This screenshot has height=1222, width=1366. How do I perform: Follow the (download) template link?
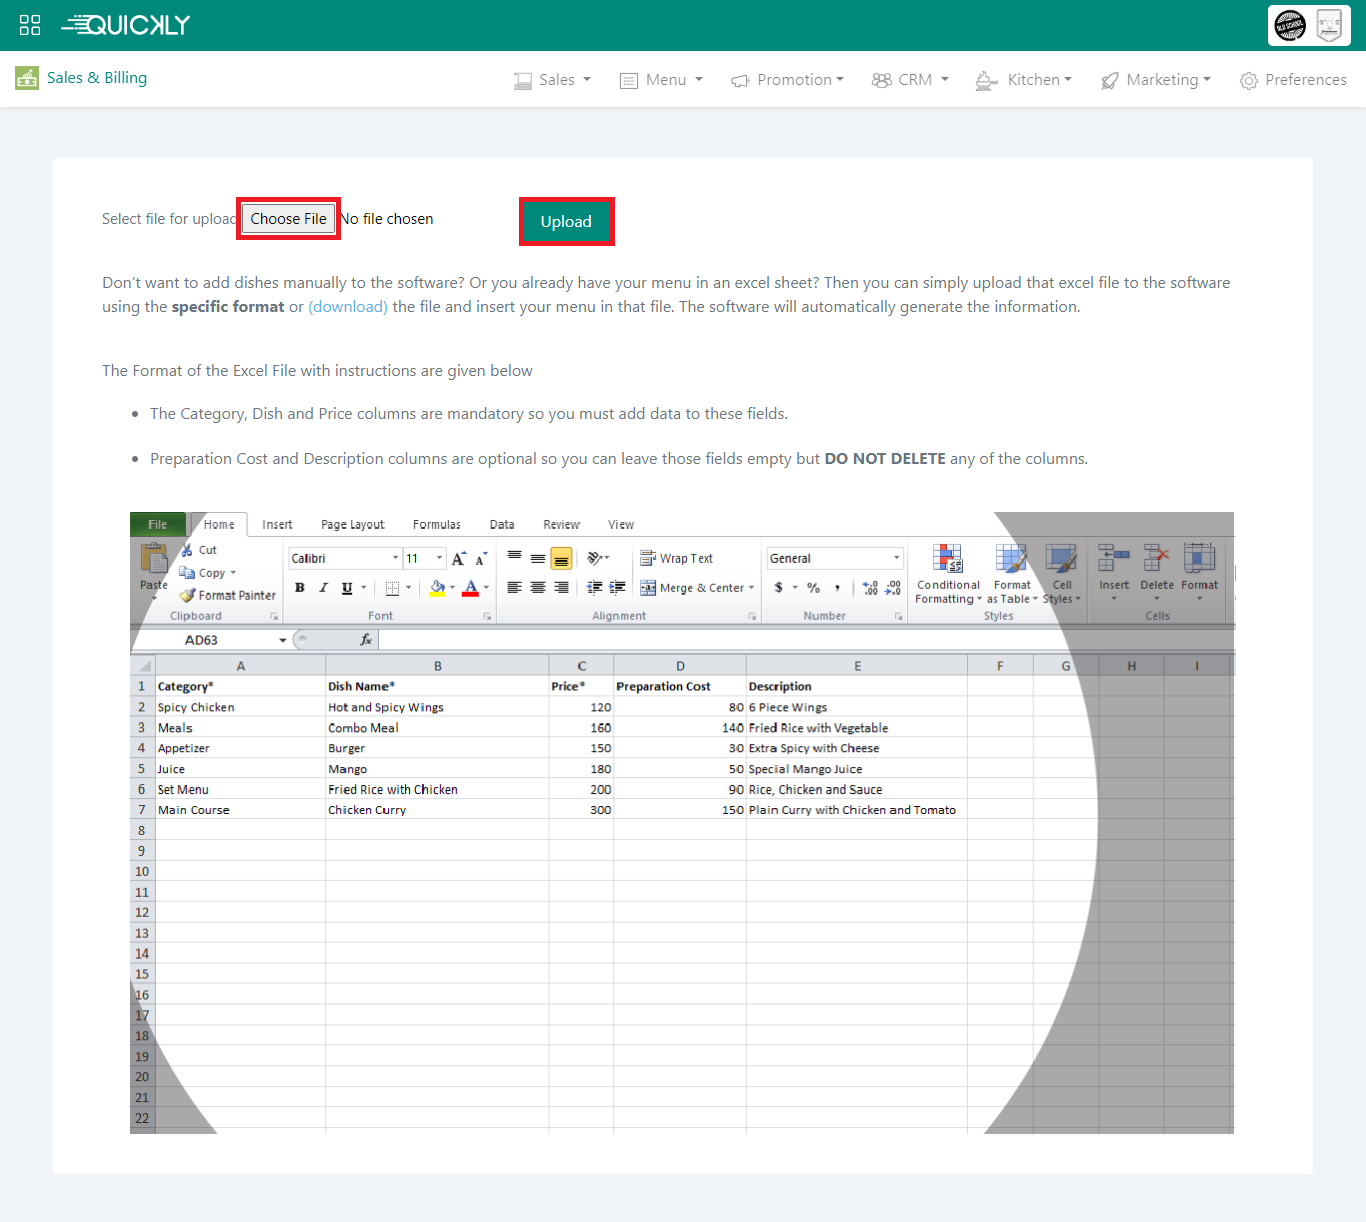[348, 307]
